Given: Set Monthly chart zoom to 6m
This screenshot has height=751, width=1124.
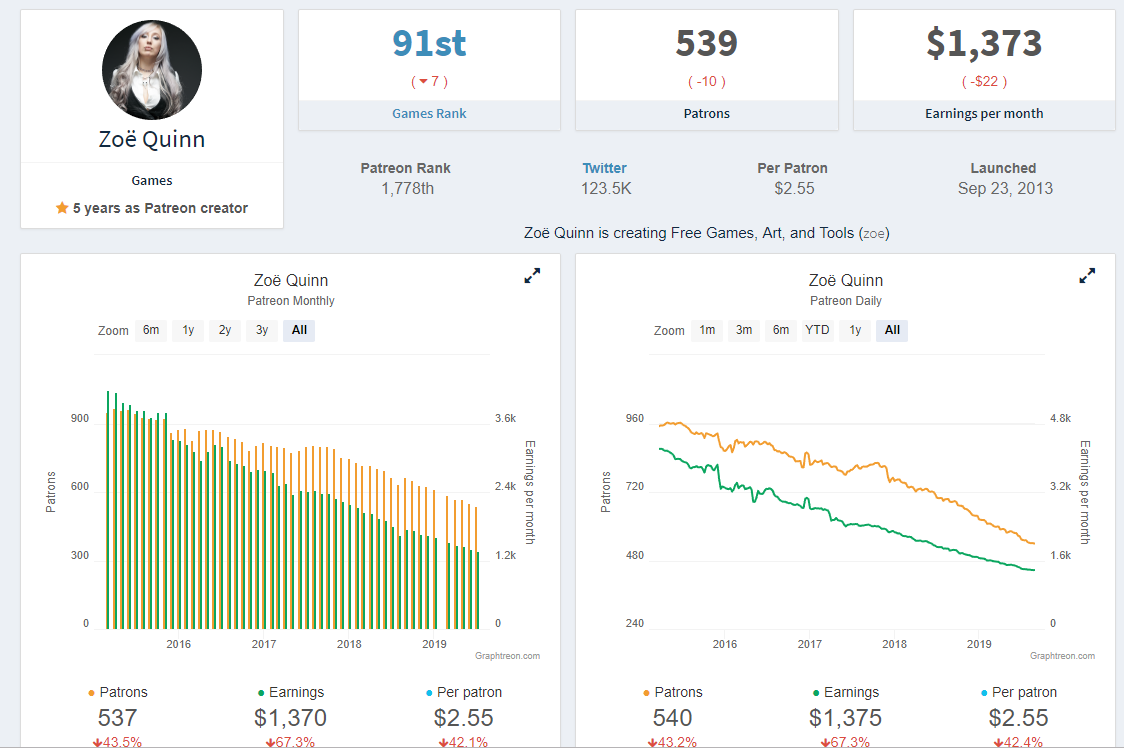Looking at the screenshot, I should coord(151,330).
